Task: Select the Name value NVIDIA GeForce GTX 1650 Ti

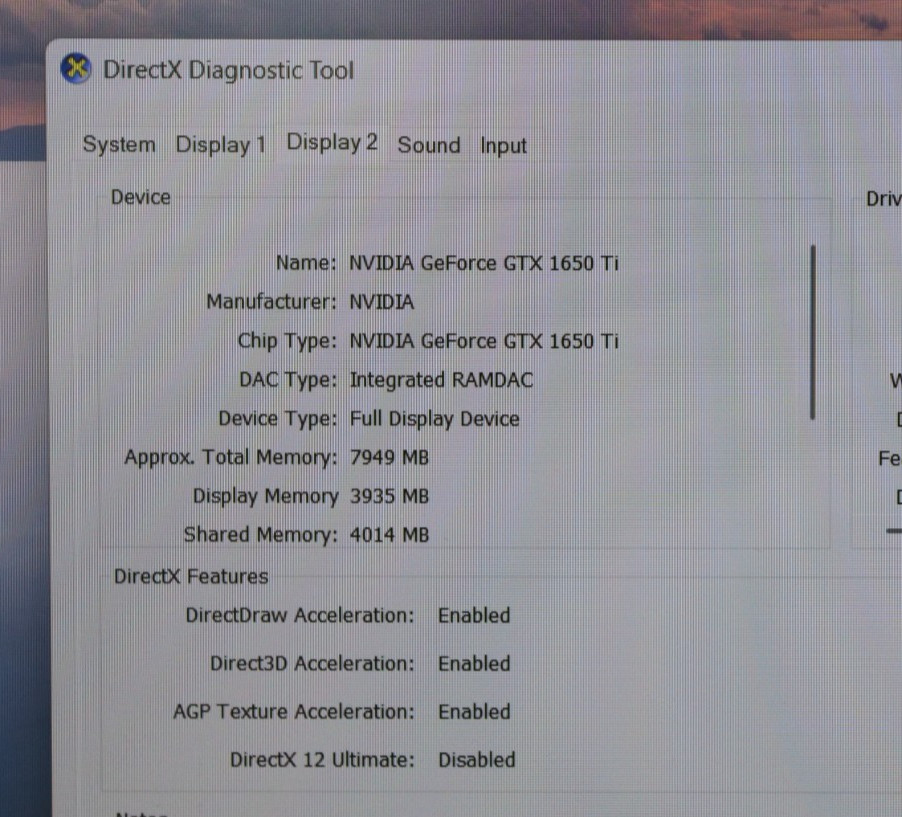Action: [x=484, y=264]
